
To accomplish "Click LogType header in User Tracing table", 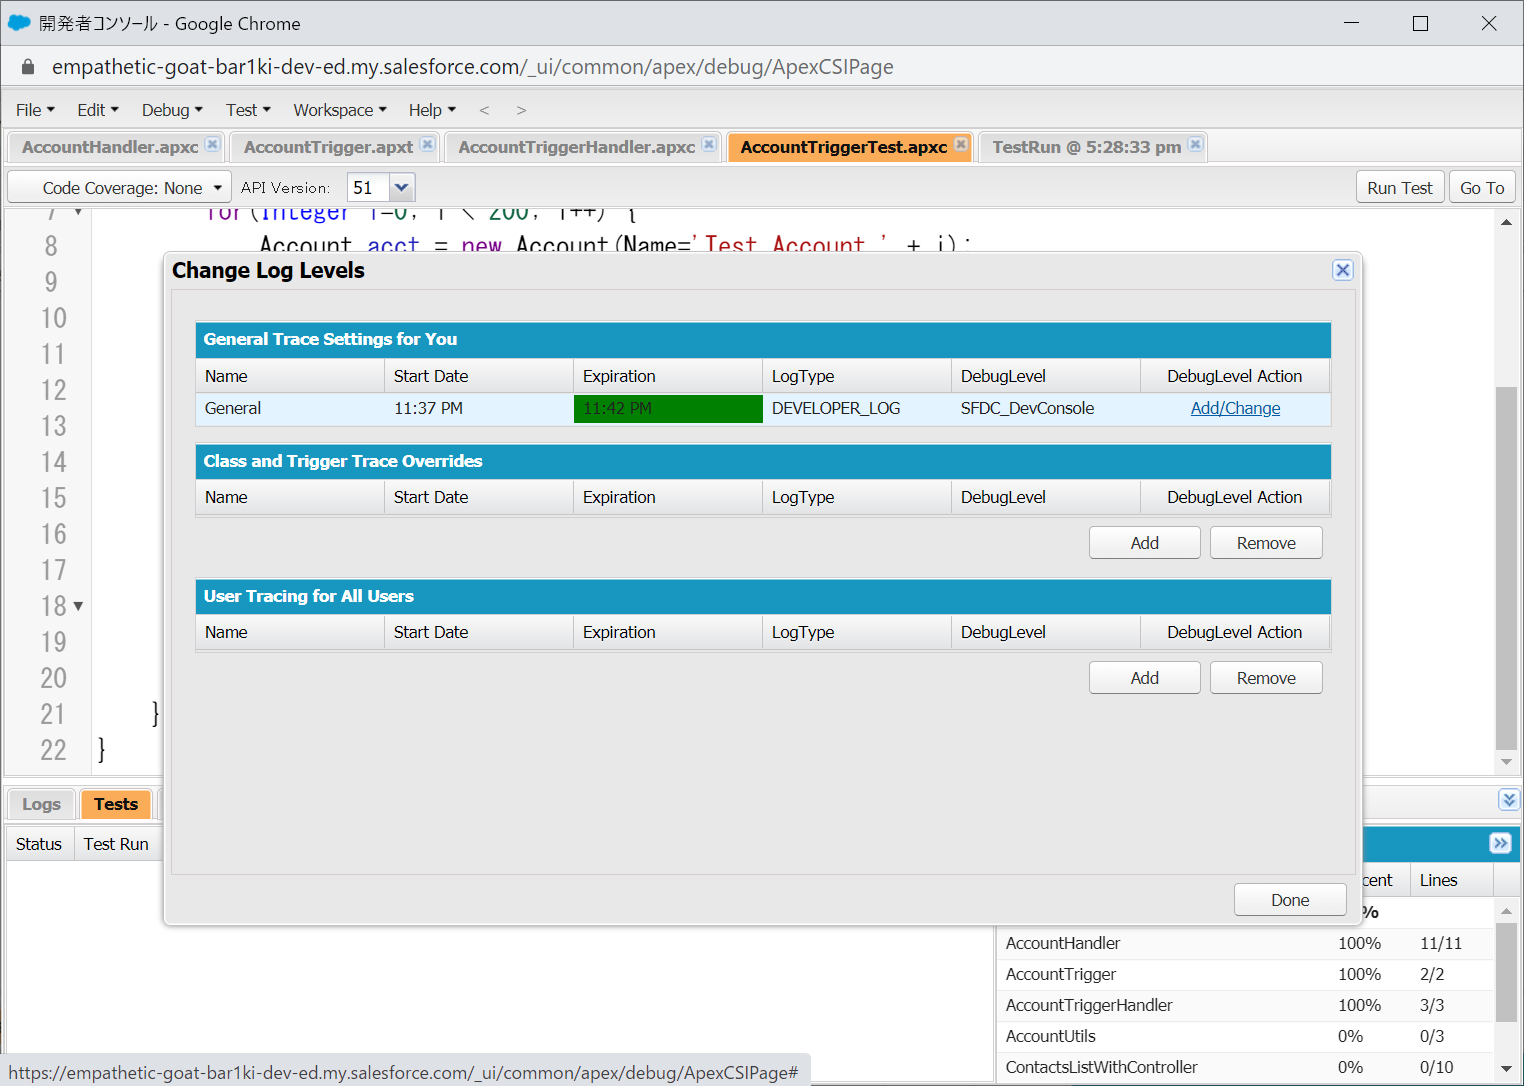I will (x=857, y=632).
